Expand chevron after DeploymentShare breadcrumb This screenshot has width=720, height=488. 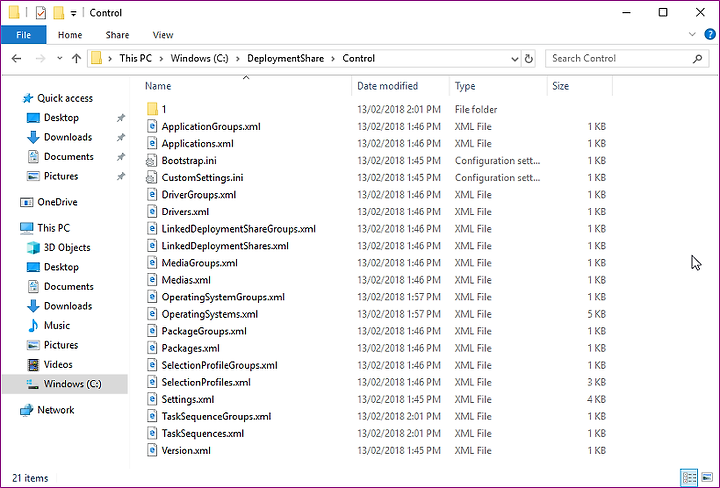tap(333, 59)
